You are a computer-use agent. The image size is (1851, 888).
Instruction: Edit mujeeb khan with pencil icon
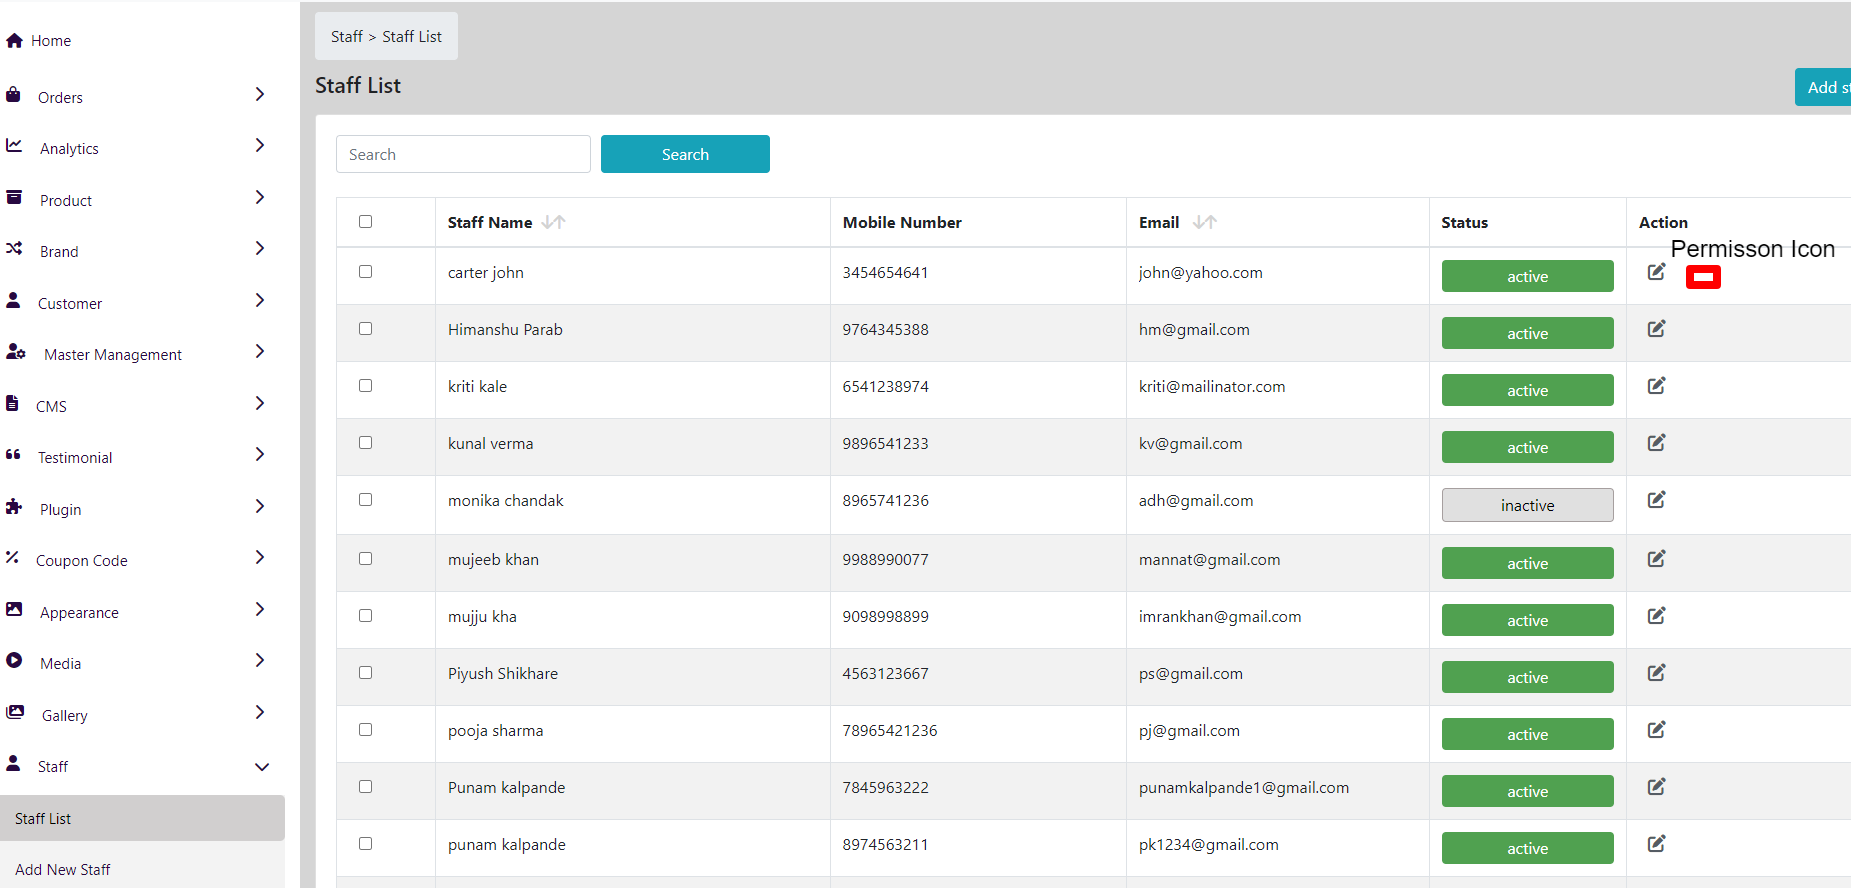coord(1657,559)
